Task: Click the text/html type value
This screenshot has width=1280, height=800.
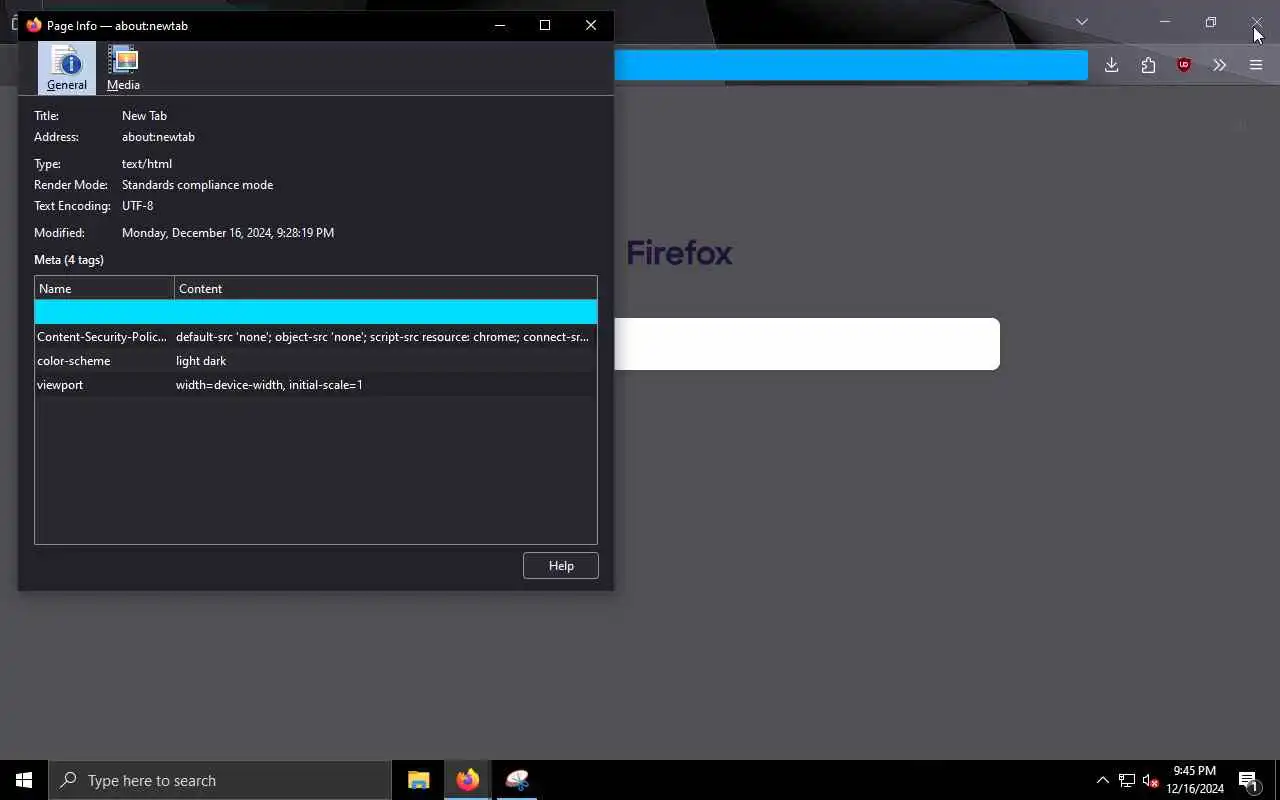Action: click(147, 164)
